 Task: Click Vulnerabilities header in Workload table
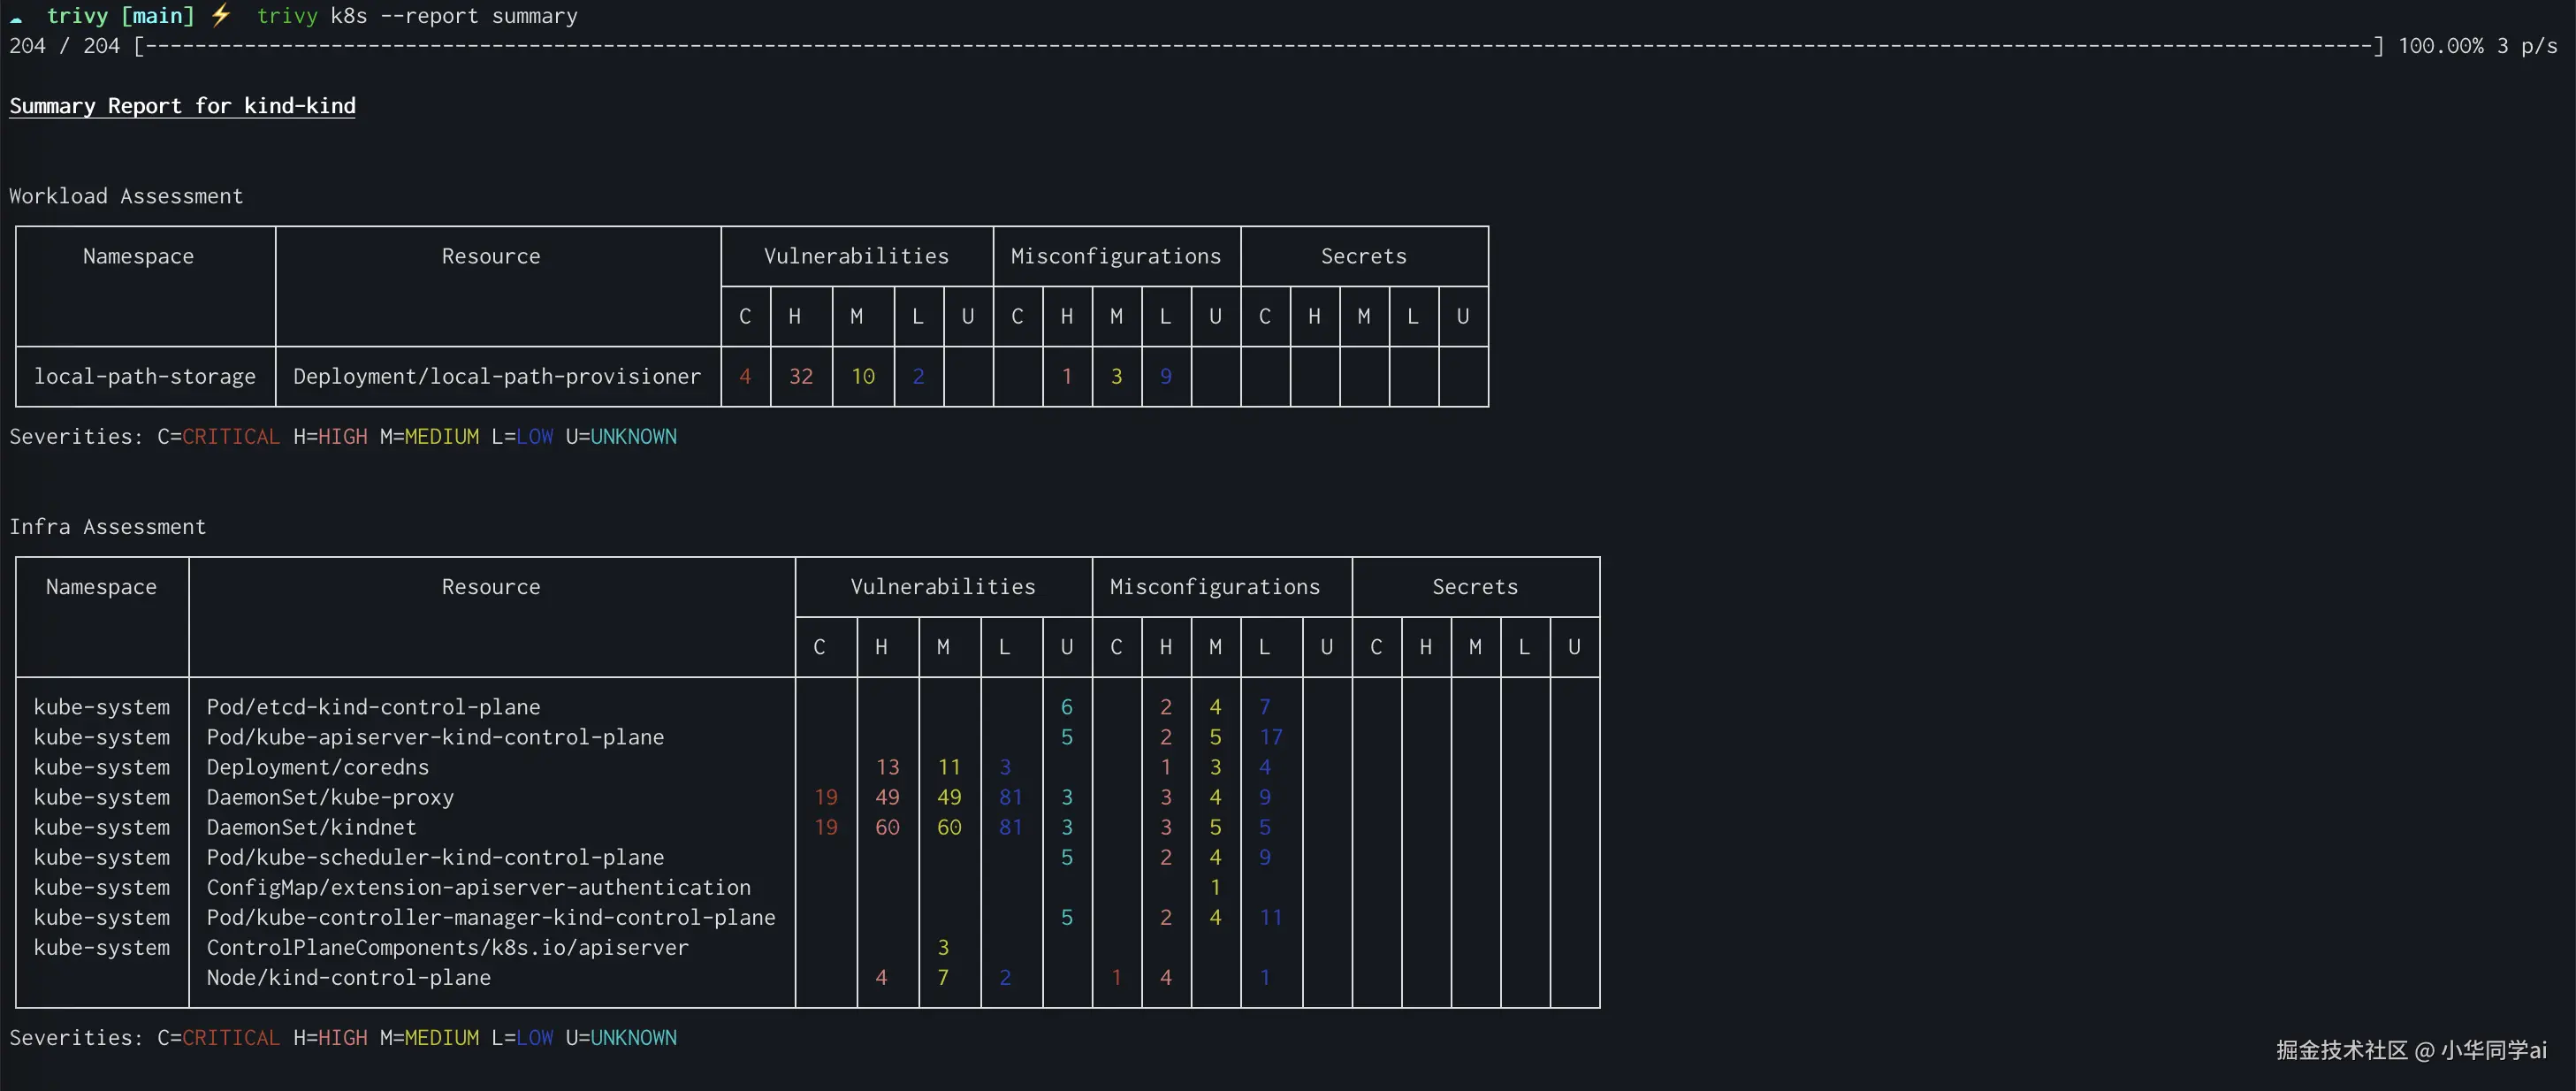tap(856, 257)
